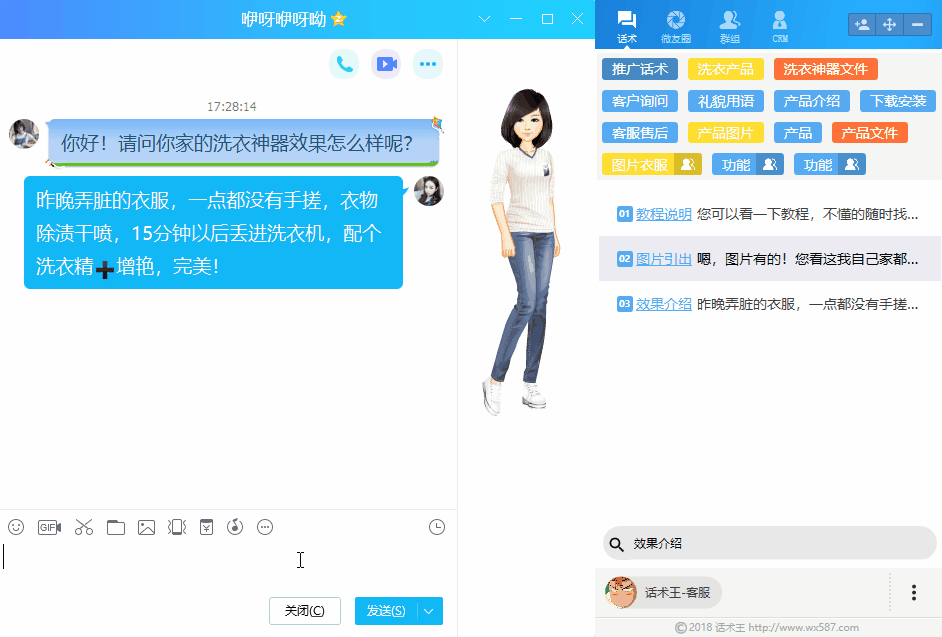Select the 客服售后 tag

(640, 133)
